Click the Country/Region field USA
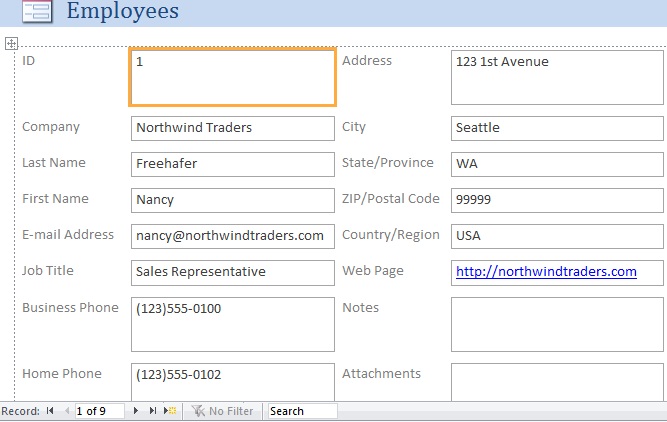This screenshot has height=422, width=667. tap(557, 236)
